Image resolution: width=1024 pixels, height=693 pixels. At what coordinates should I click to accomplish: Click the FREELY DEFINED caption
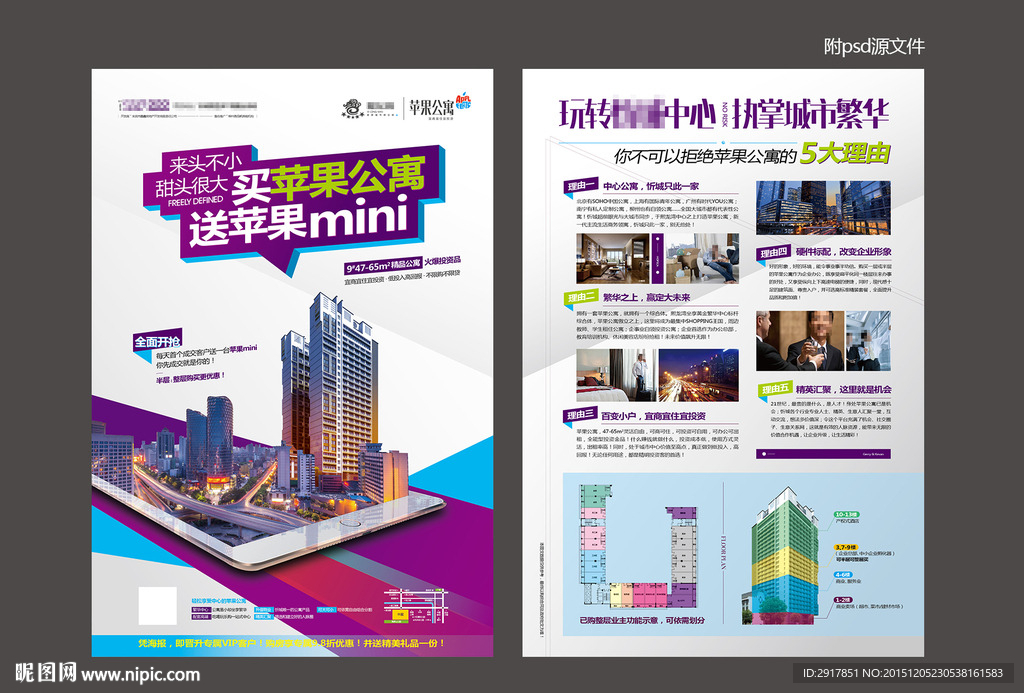pyautogui.click(x=195, y=202)
